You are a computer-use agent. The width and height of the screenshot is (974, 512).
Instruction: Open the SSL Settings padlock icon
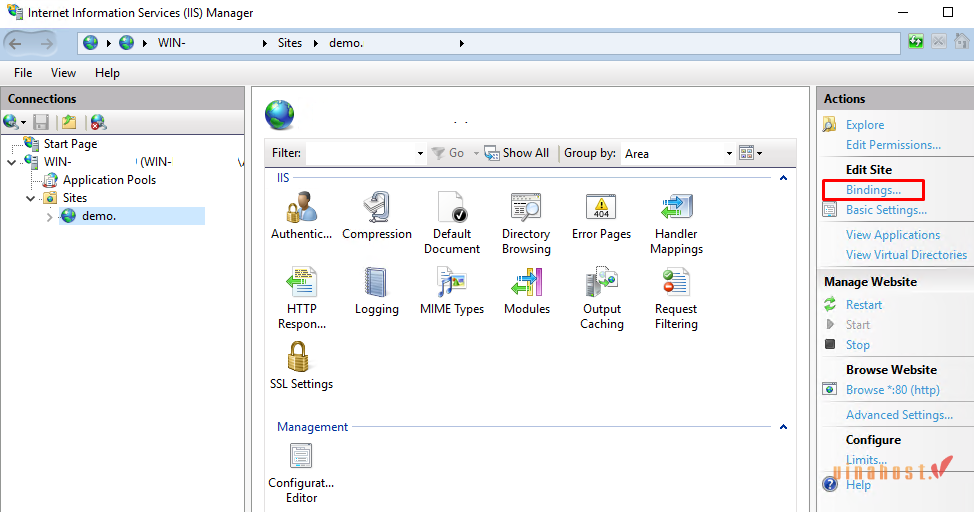pos(298,357)
